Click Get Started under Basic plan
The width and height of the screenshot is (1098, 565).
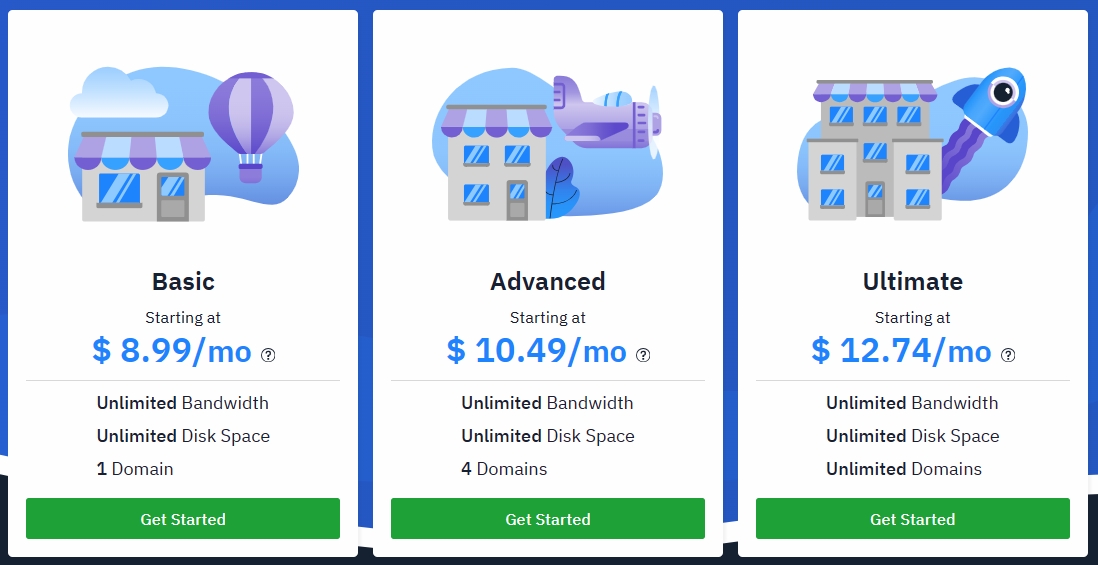coord(183,519)
